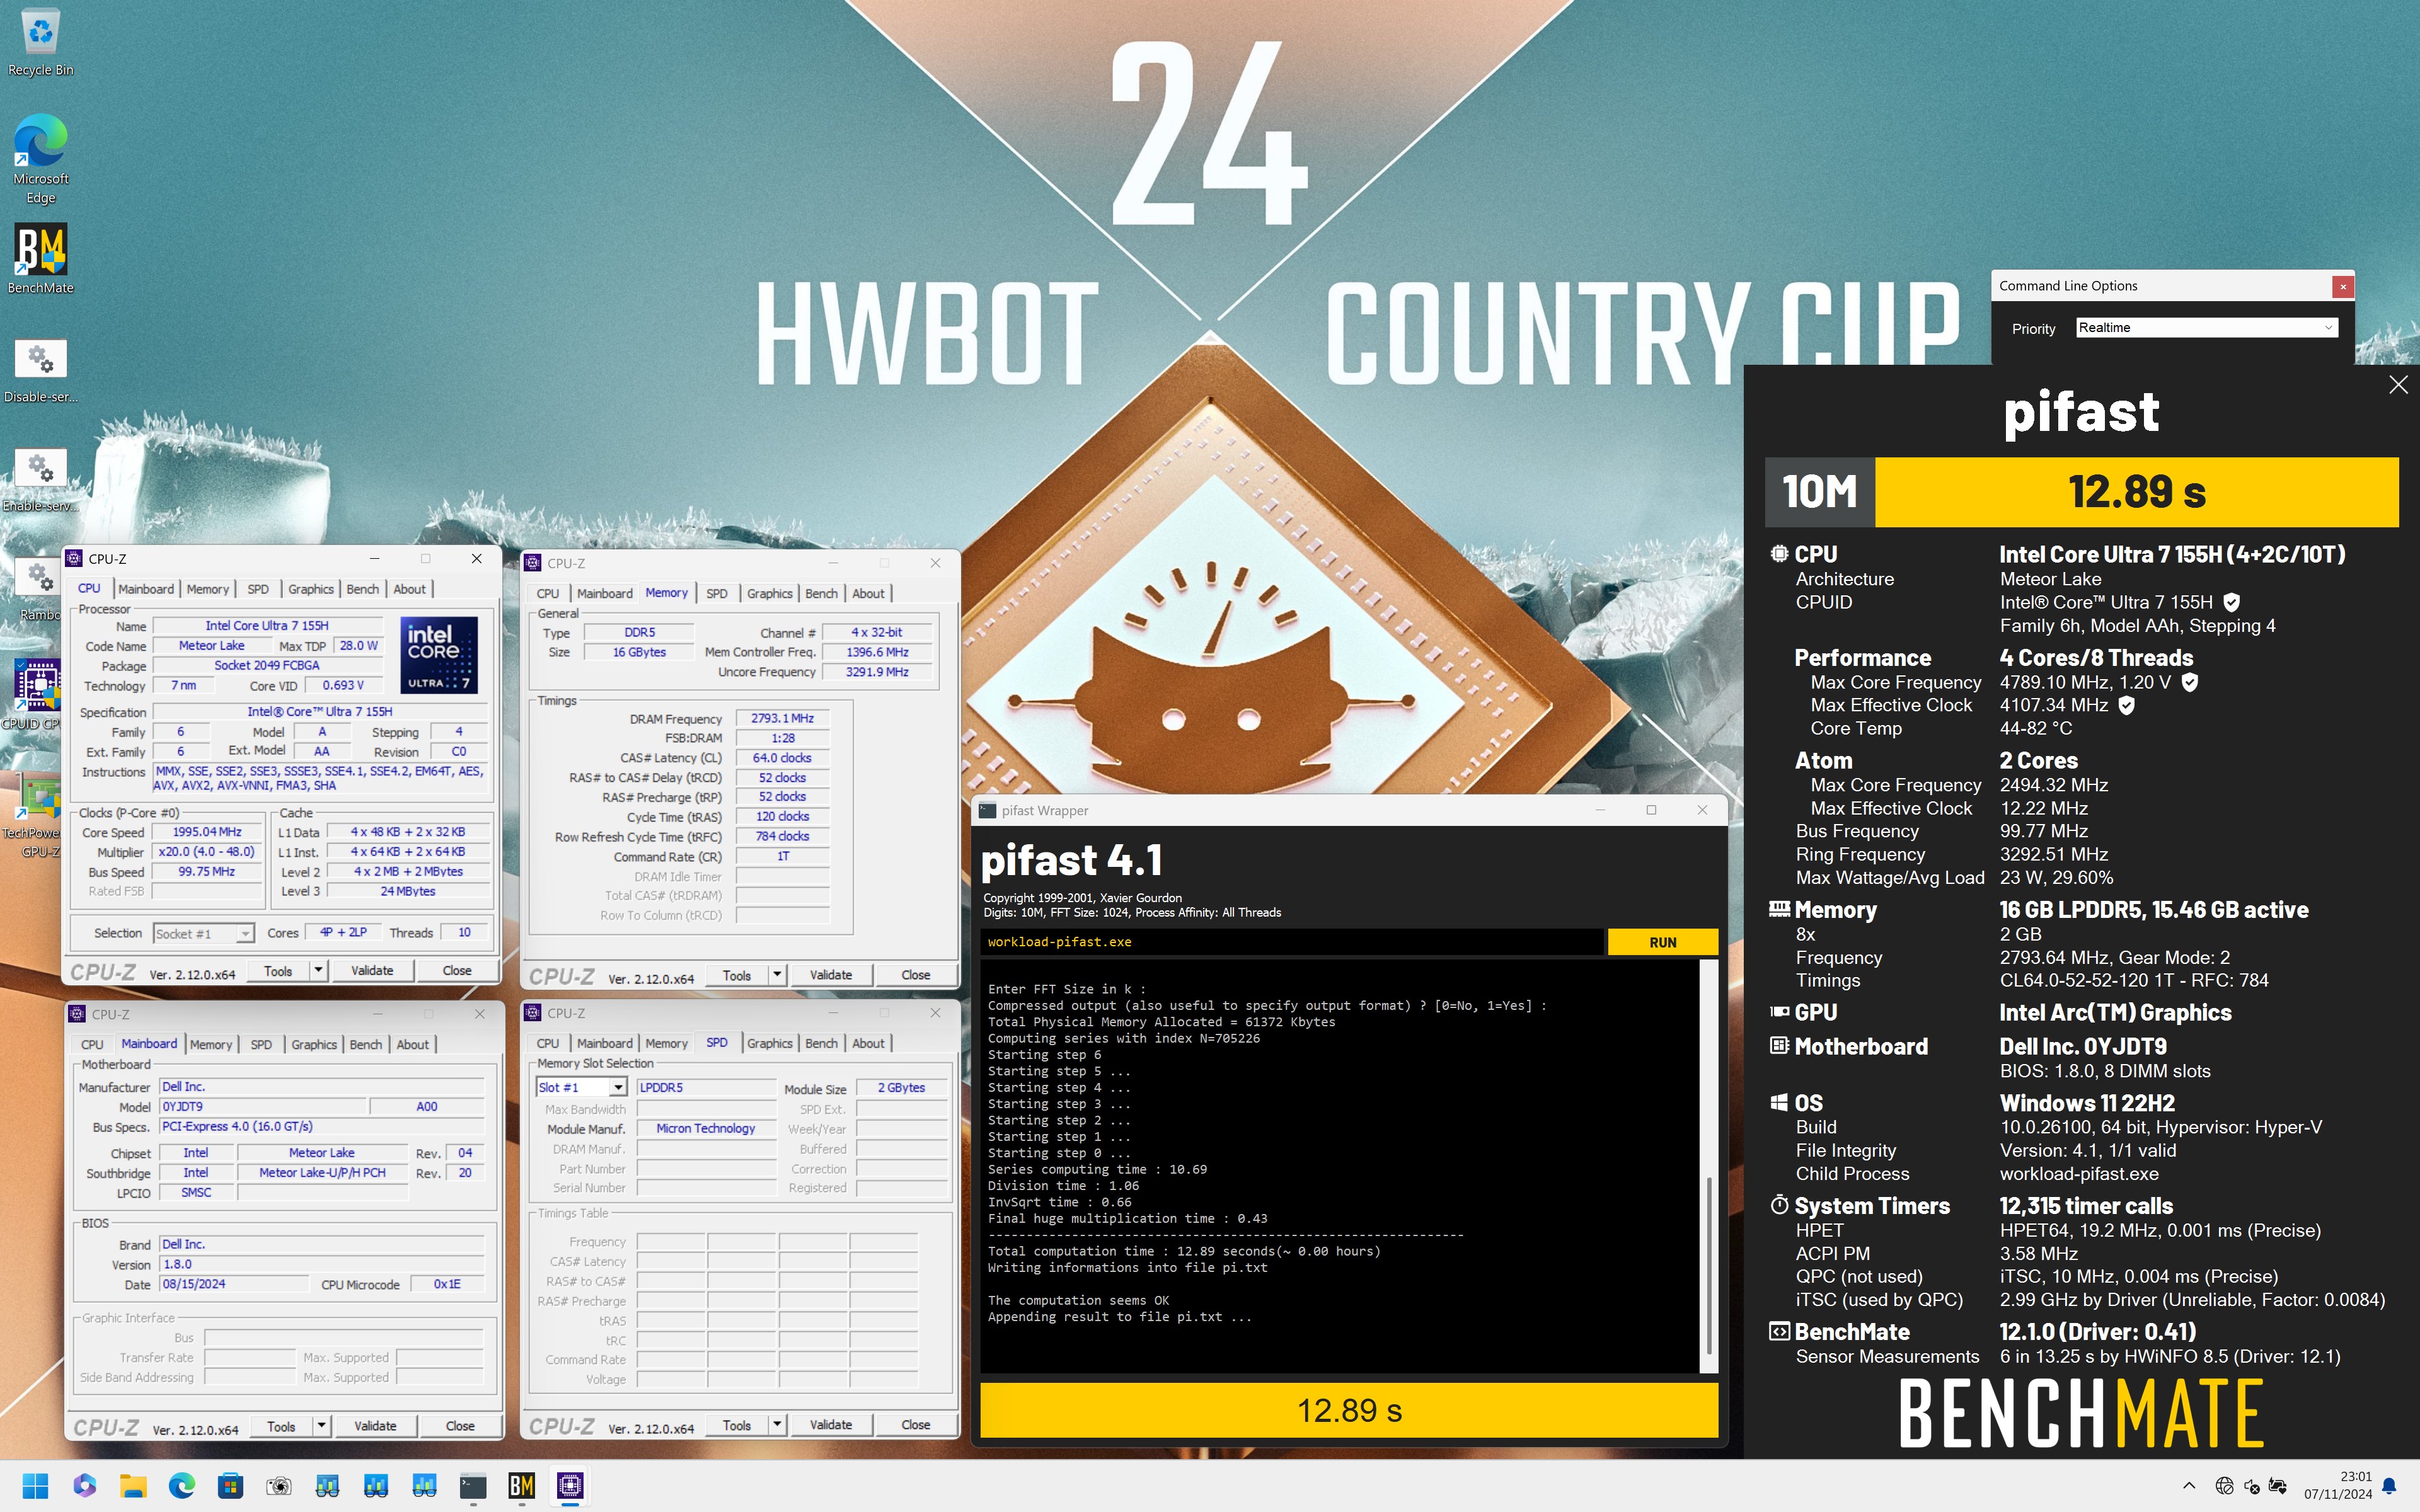This screenshot has height=1512, width=2420.
Task: Click Validate in the CPU-tab CPU-Z window
Action: [x=372, y=970]
